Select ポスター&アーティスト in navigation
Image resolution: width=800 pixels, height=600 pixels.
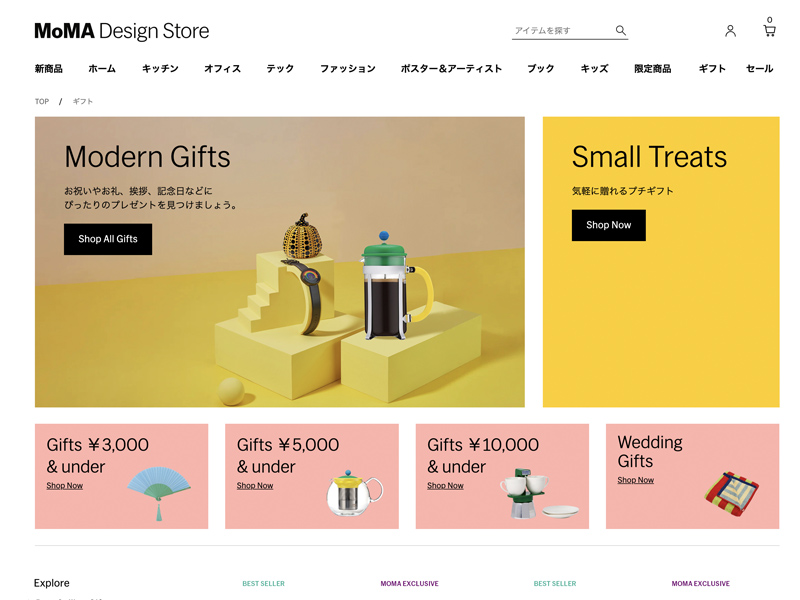tap(451, 68)
